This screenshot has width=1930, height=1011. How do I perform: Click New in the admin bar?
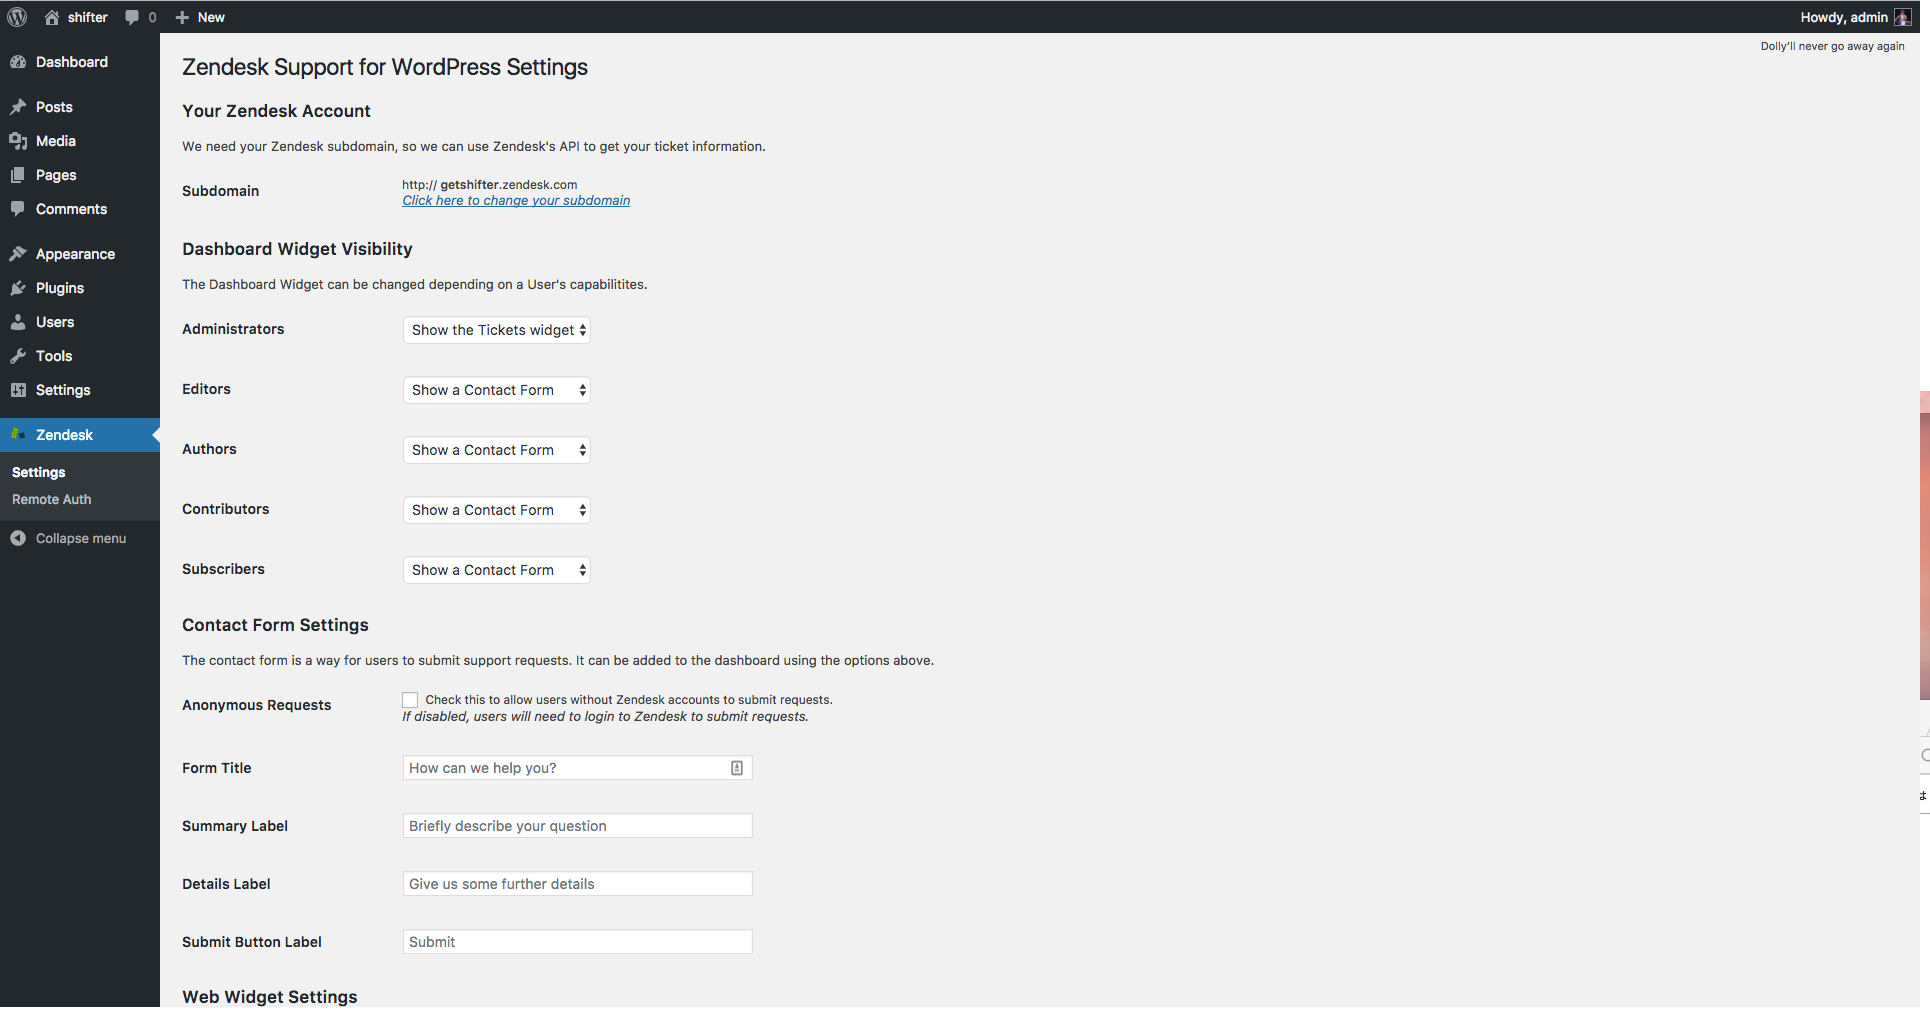point(211,17)
